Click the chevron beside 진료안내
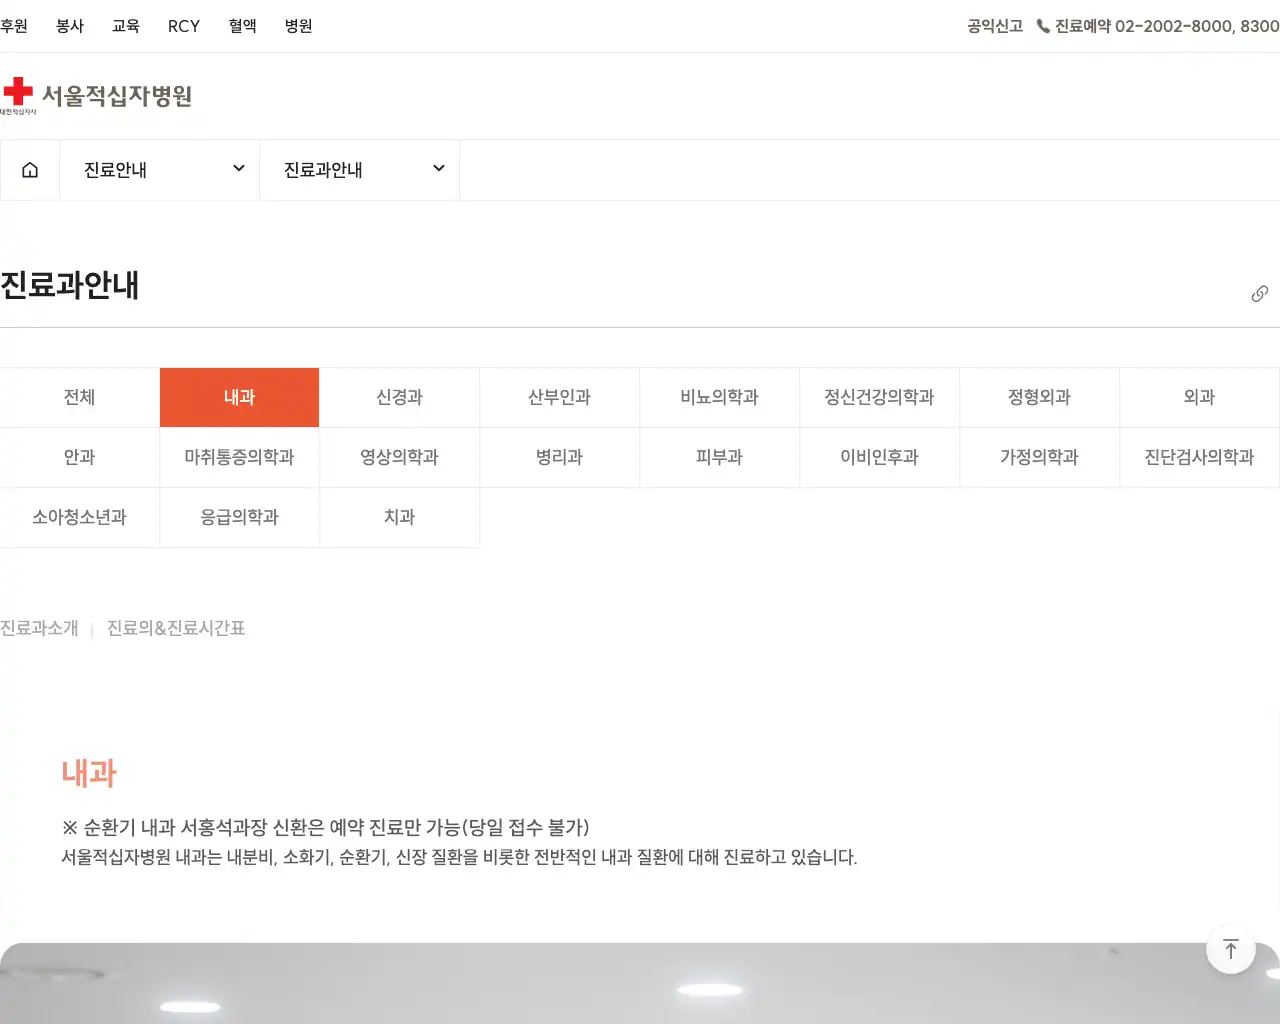The width and height of the screenshot is (1280, 1024). click(238, 169)
